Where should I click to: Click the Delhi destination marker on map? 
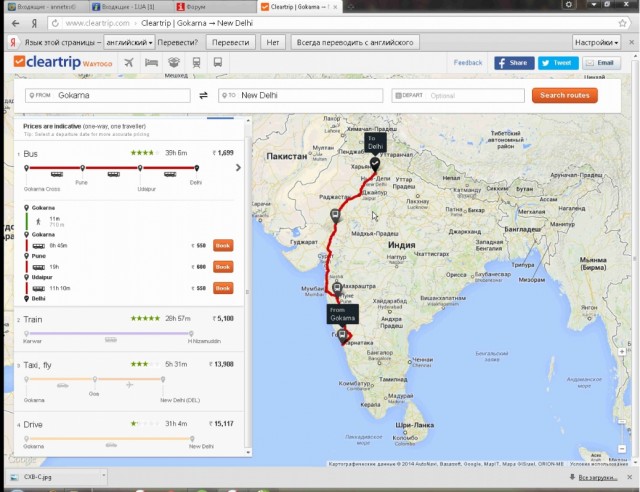[x=375, y=162]
